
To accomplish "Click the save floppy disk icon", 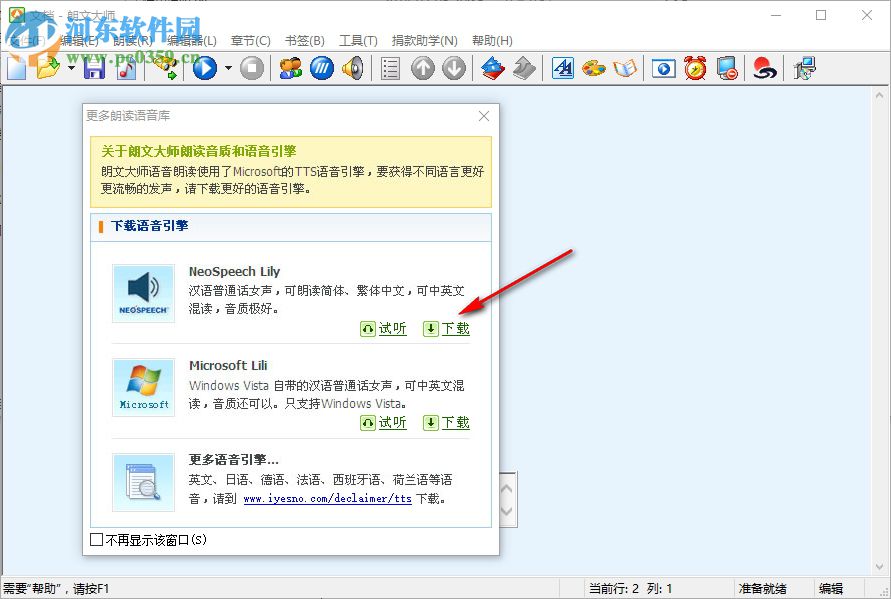I will click(x=94, y=69).
